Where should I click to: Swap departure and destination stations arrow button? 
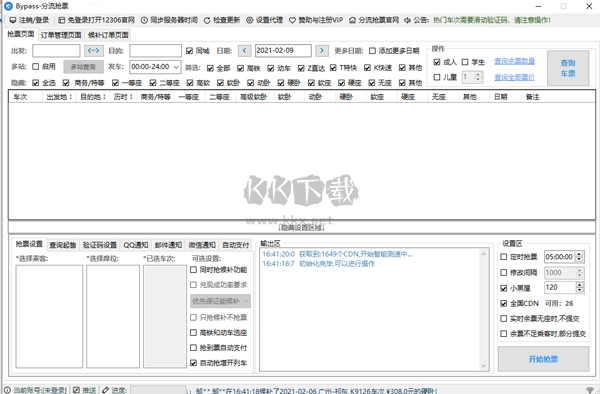click(x=93, y=50)
